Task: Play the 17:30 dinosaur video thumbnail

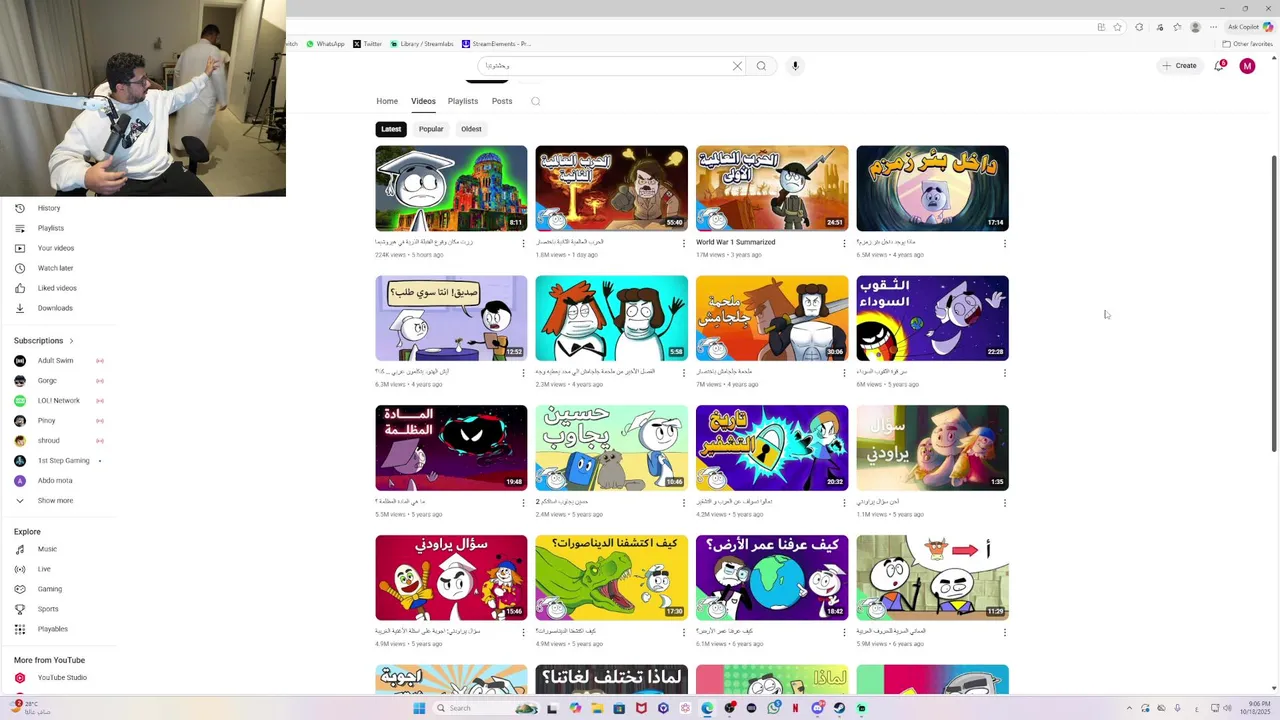Action: tap(611, 578)
